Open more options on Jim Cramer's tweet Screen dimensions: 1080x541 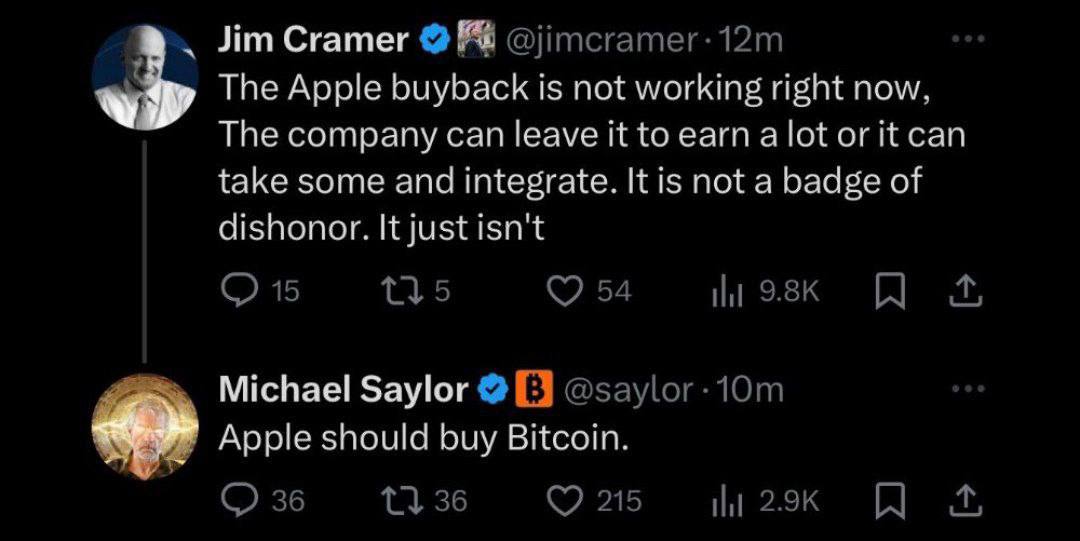[x=968, y=39]
